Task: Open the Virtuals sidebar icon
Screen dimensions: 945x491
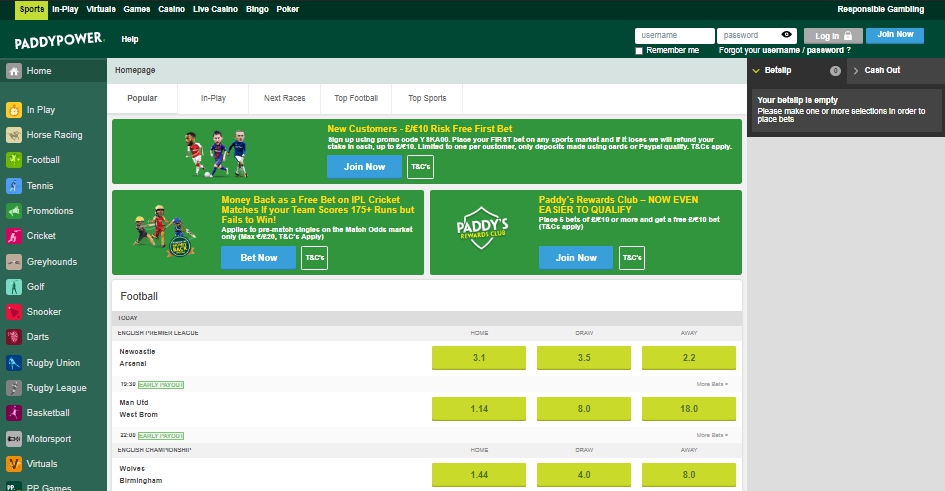Action: pos(14,464)
